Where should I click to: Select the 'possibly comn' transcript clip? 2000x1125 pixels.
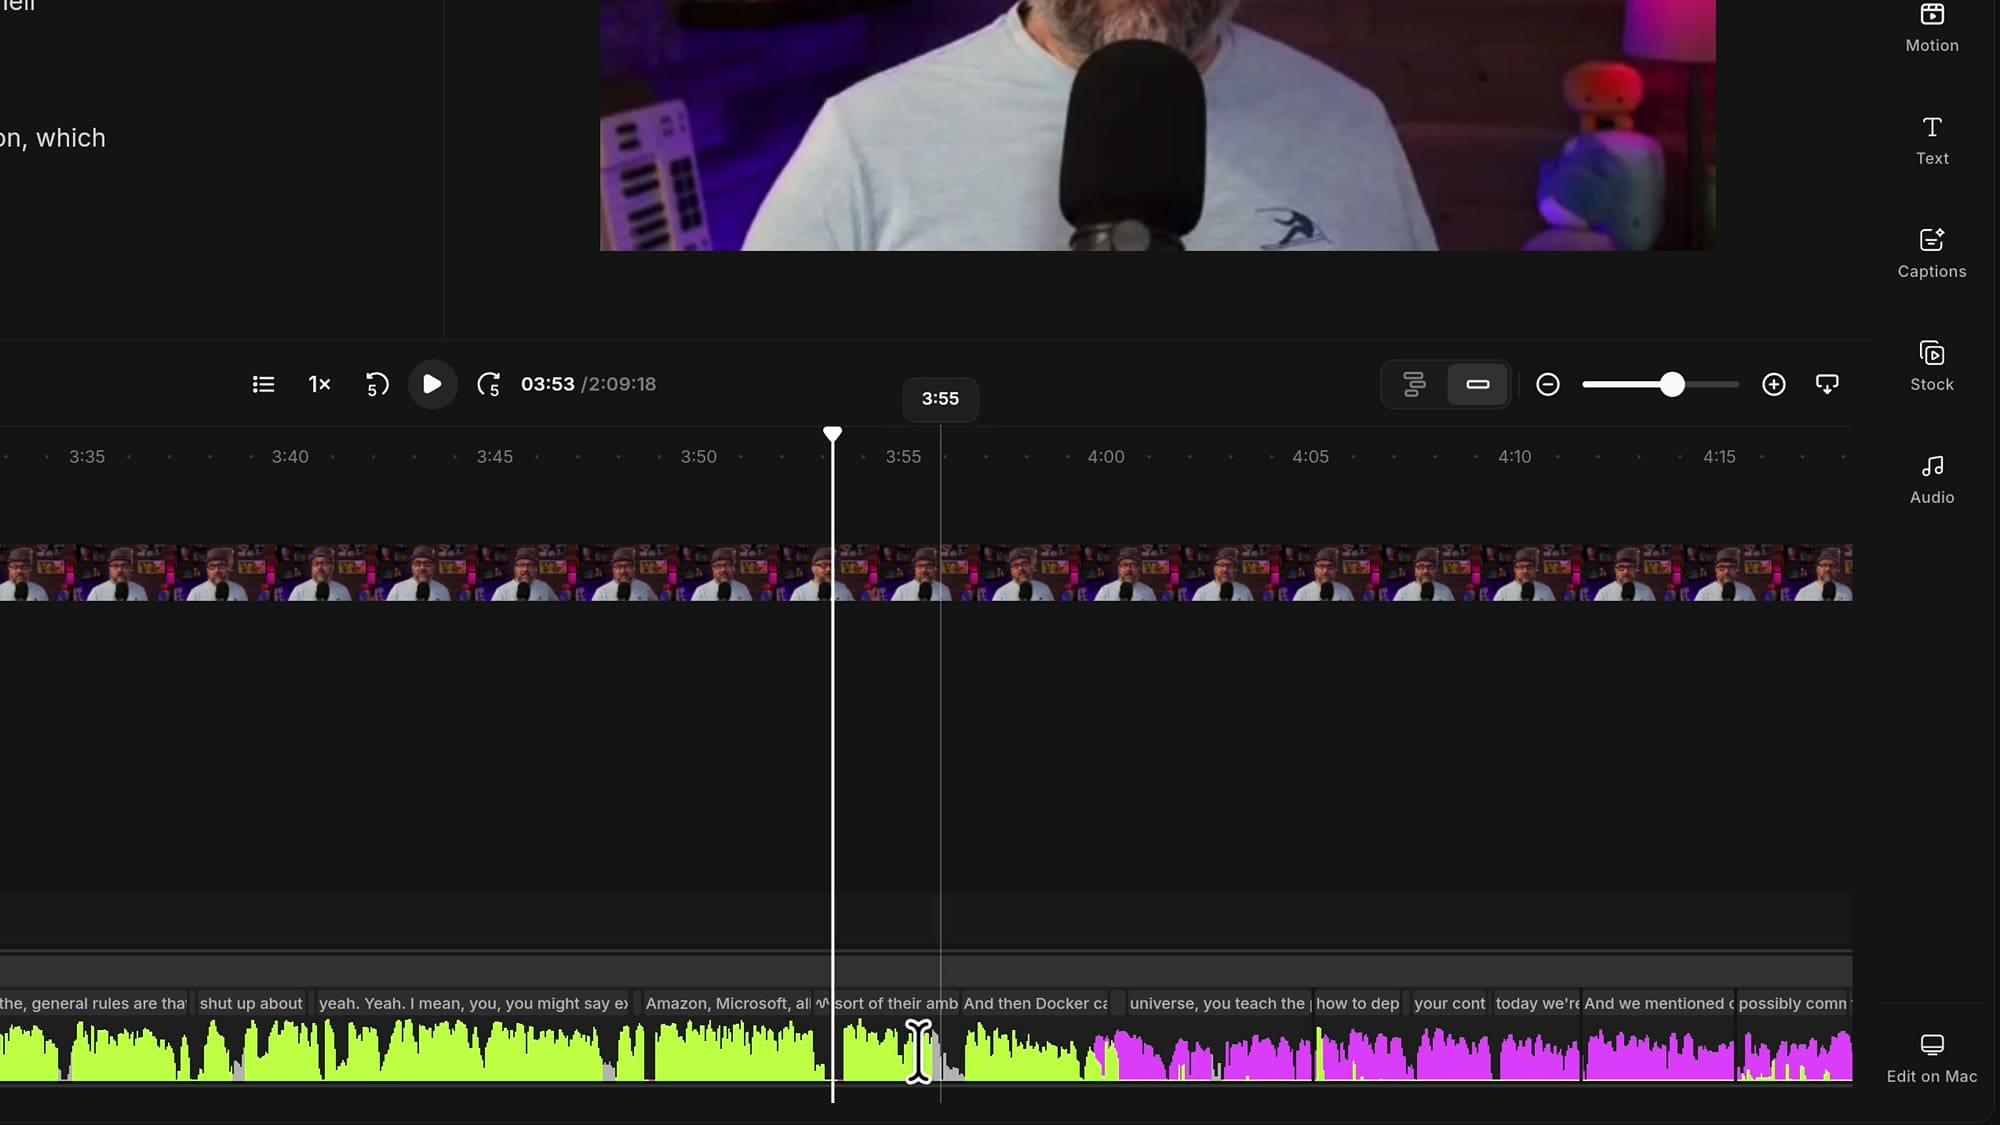click(x=1794, y=1003)
